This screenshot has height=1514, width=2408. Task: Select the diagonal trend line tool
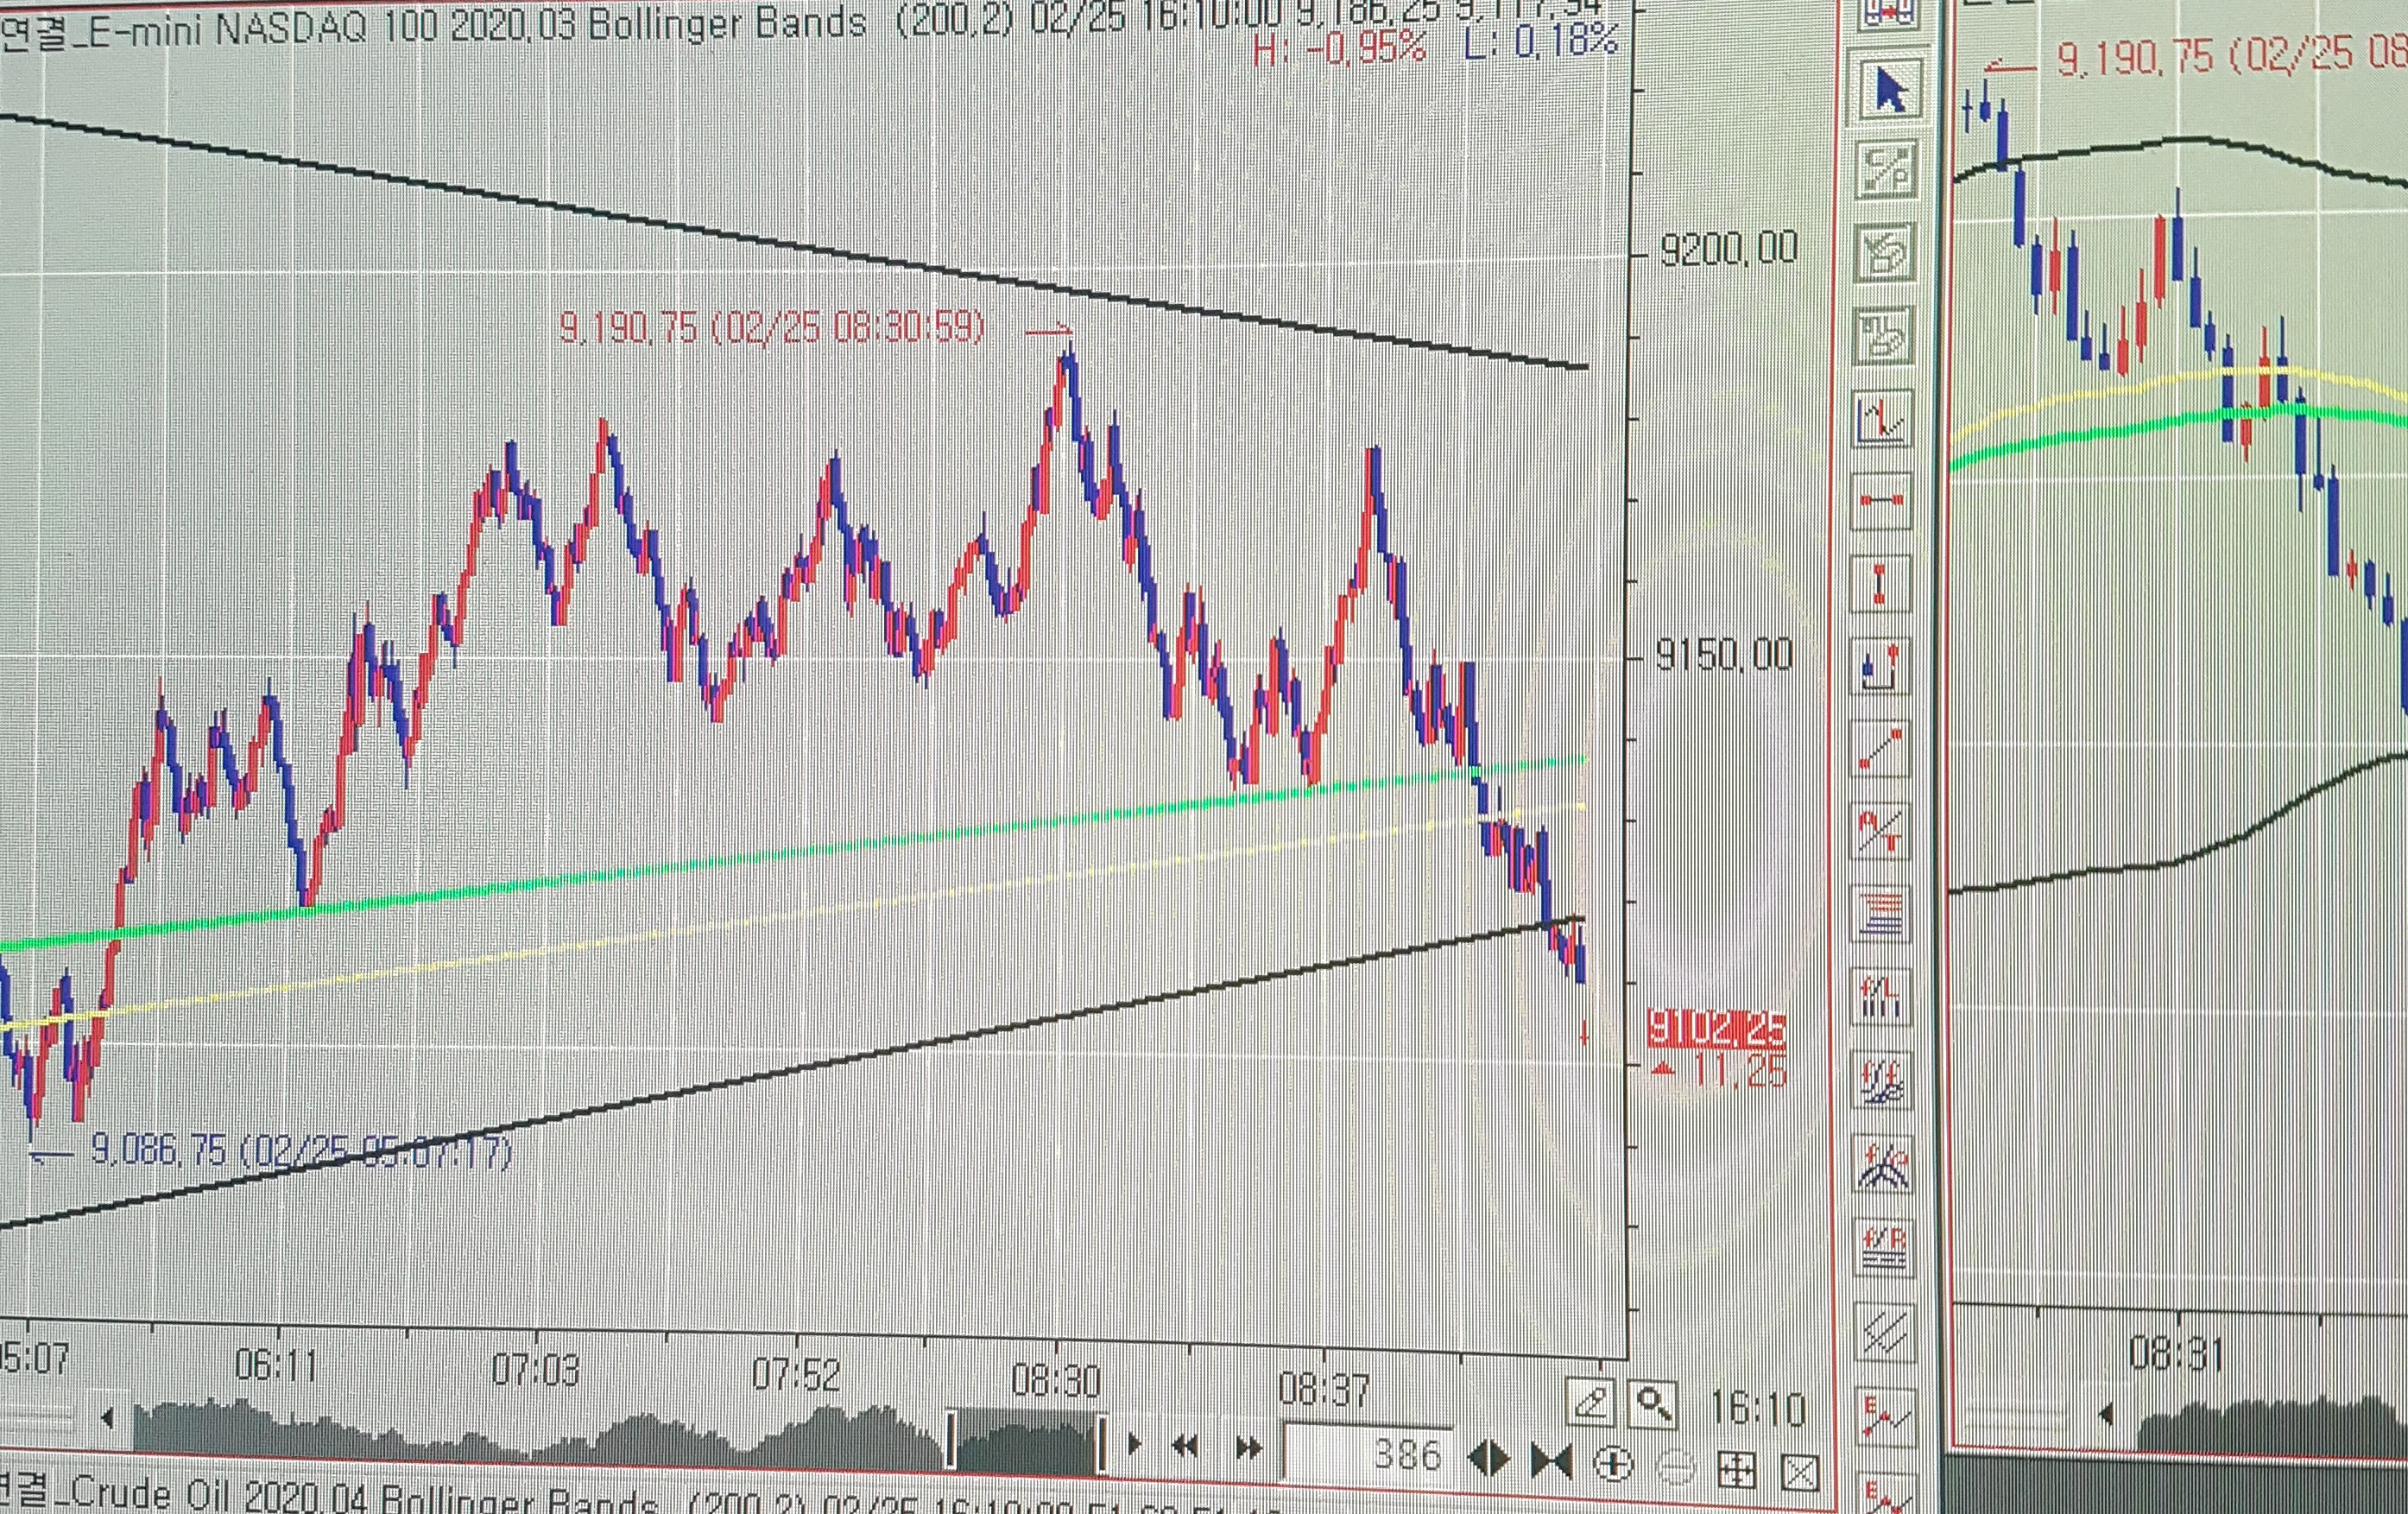coord(1882,748)
